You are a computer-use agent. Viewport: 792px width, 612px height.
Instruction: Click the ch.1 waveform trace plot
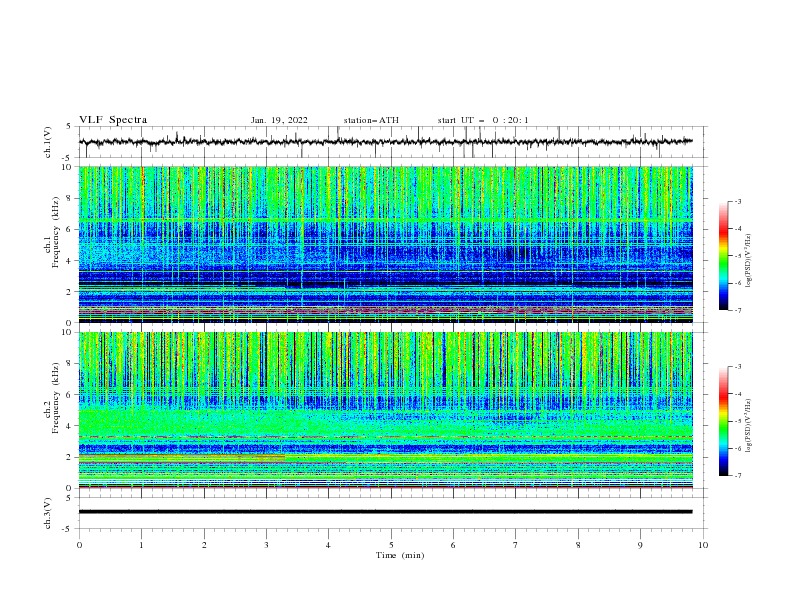coord(386,142)
